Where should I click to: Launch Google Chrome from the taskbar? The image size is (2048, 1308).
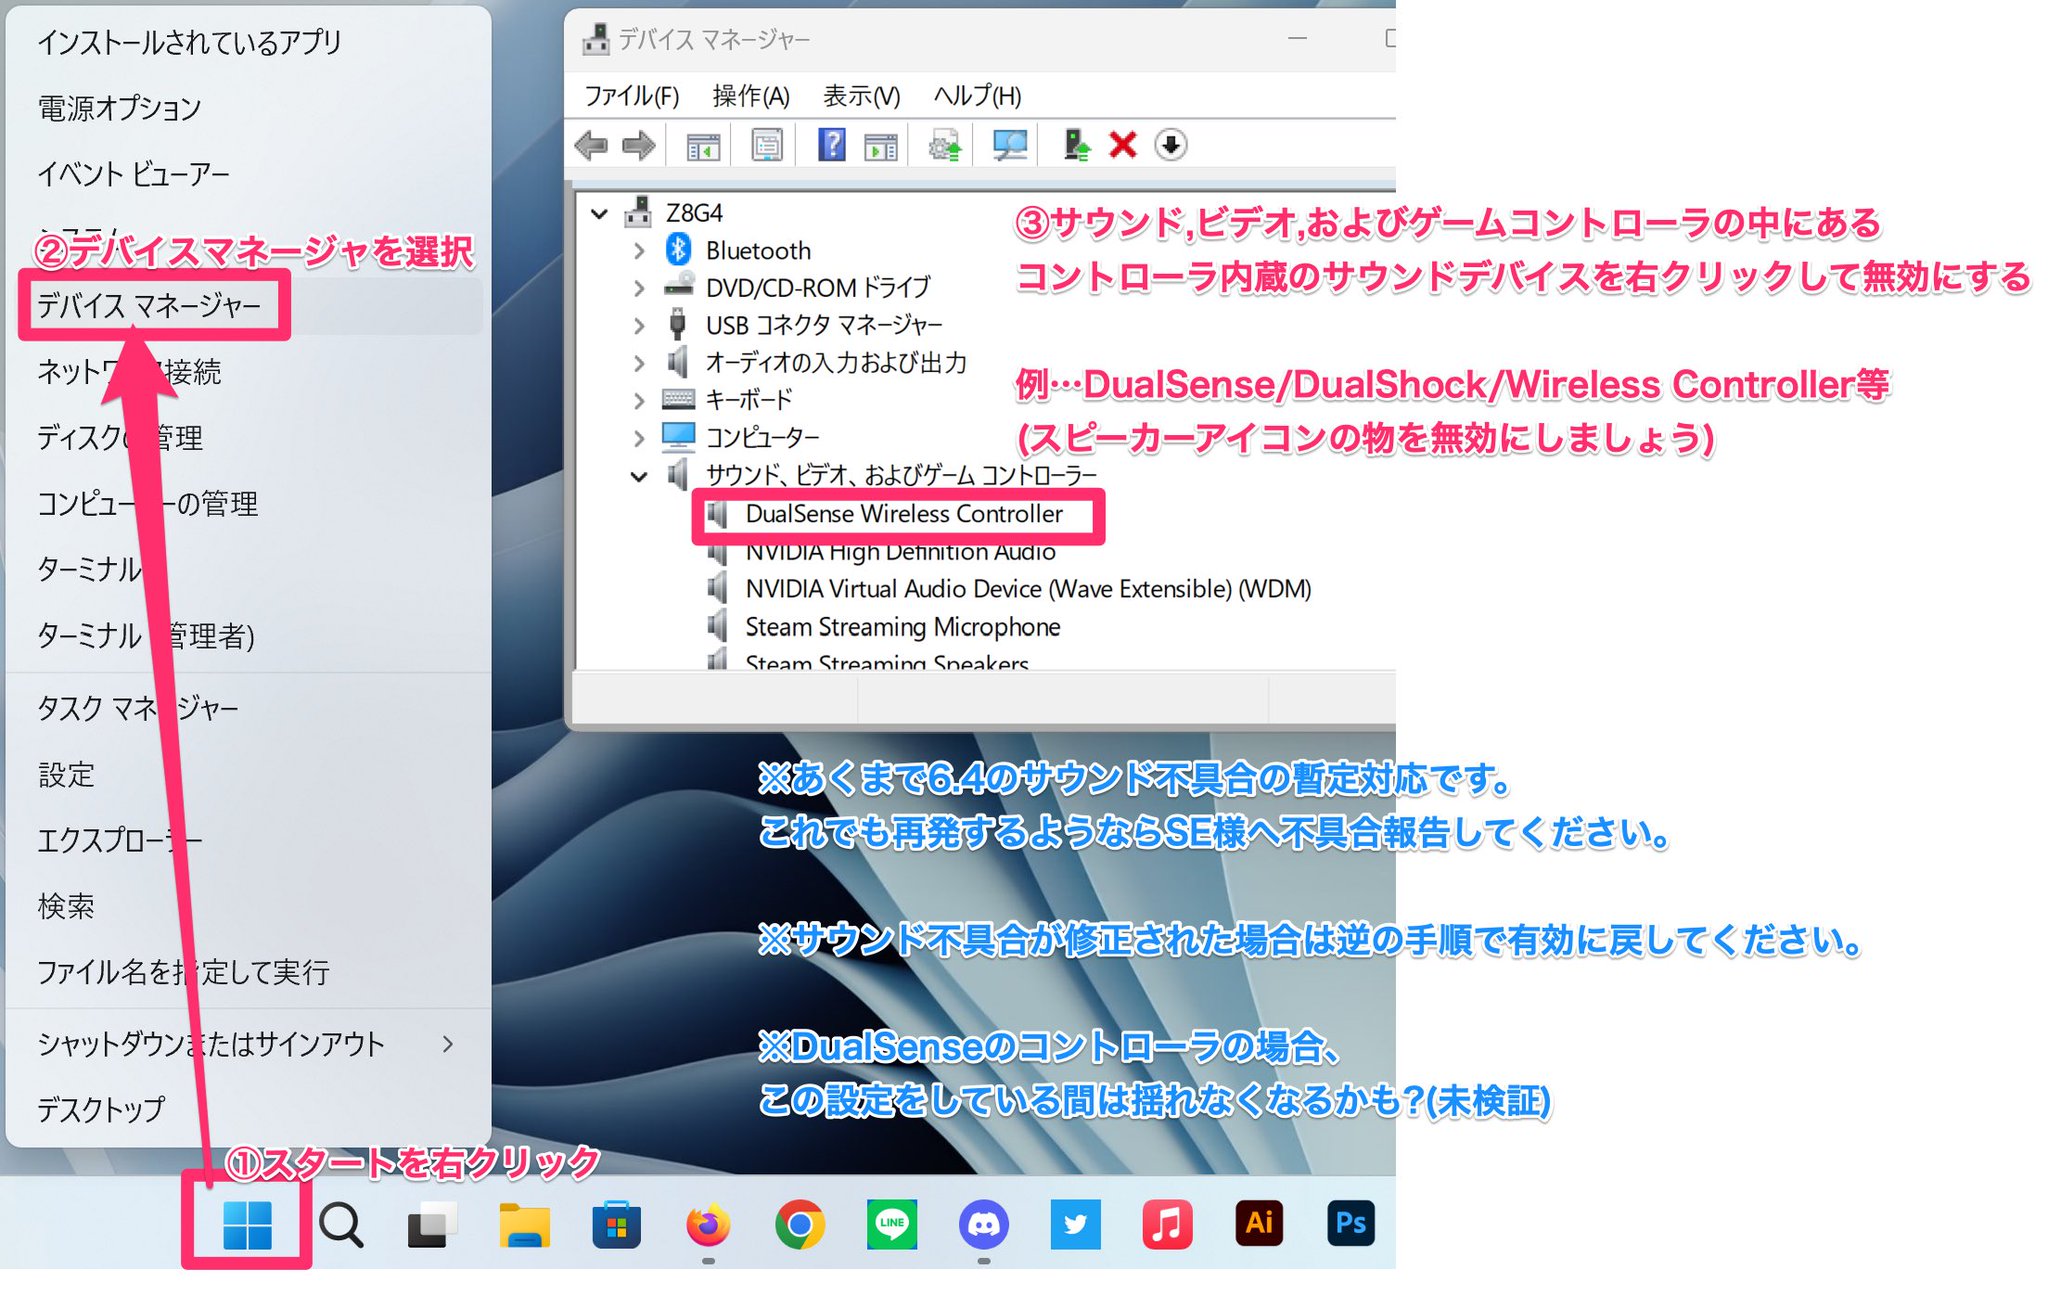[x=800, y=1225]
